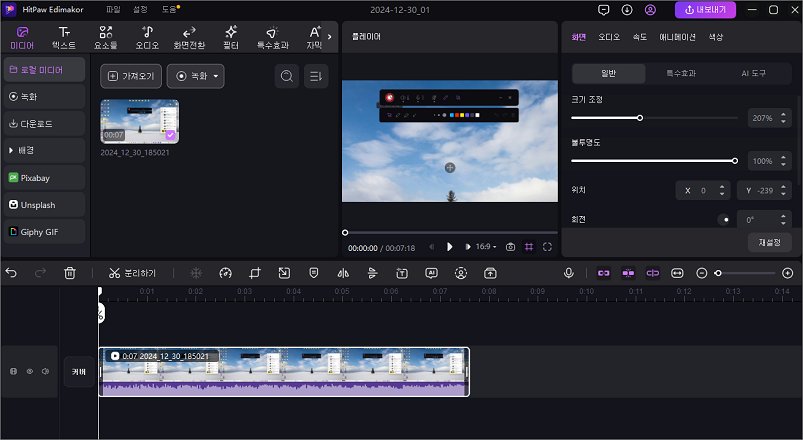Switch to the 색상 color tab

(715, 37)
